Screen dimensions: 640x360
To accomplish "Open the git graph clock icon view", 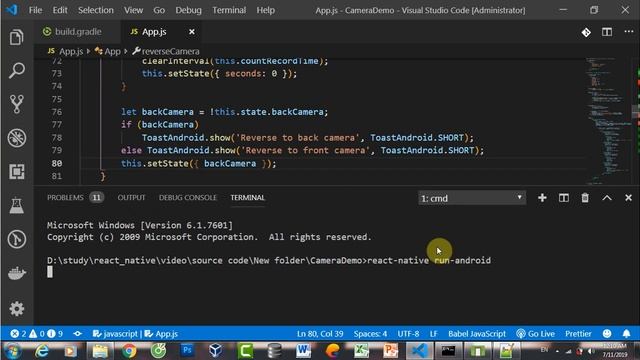I will [16, 239].
